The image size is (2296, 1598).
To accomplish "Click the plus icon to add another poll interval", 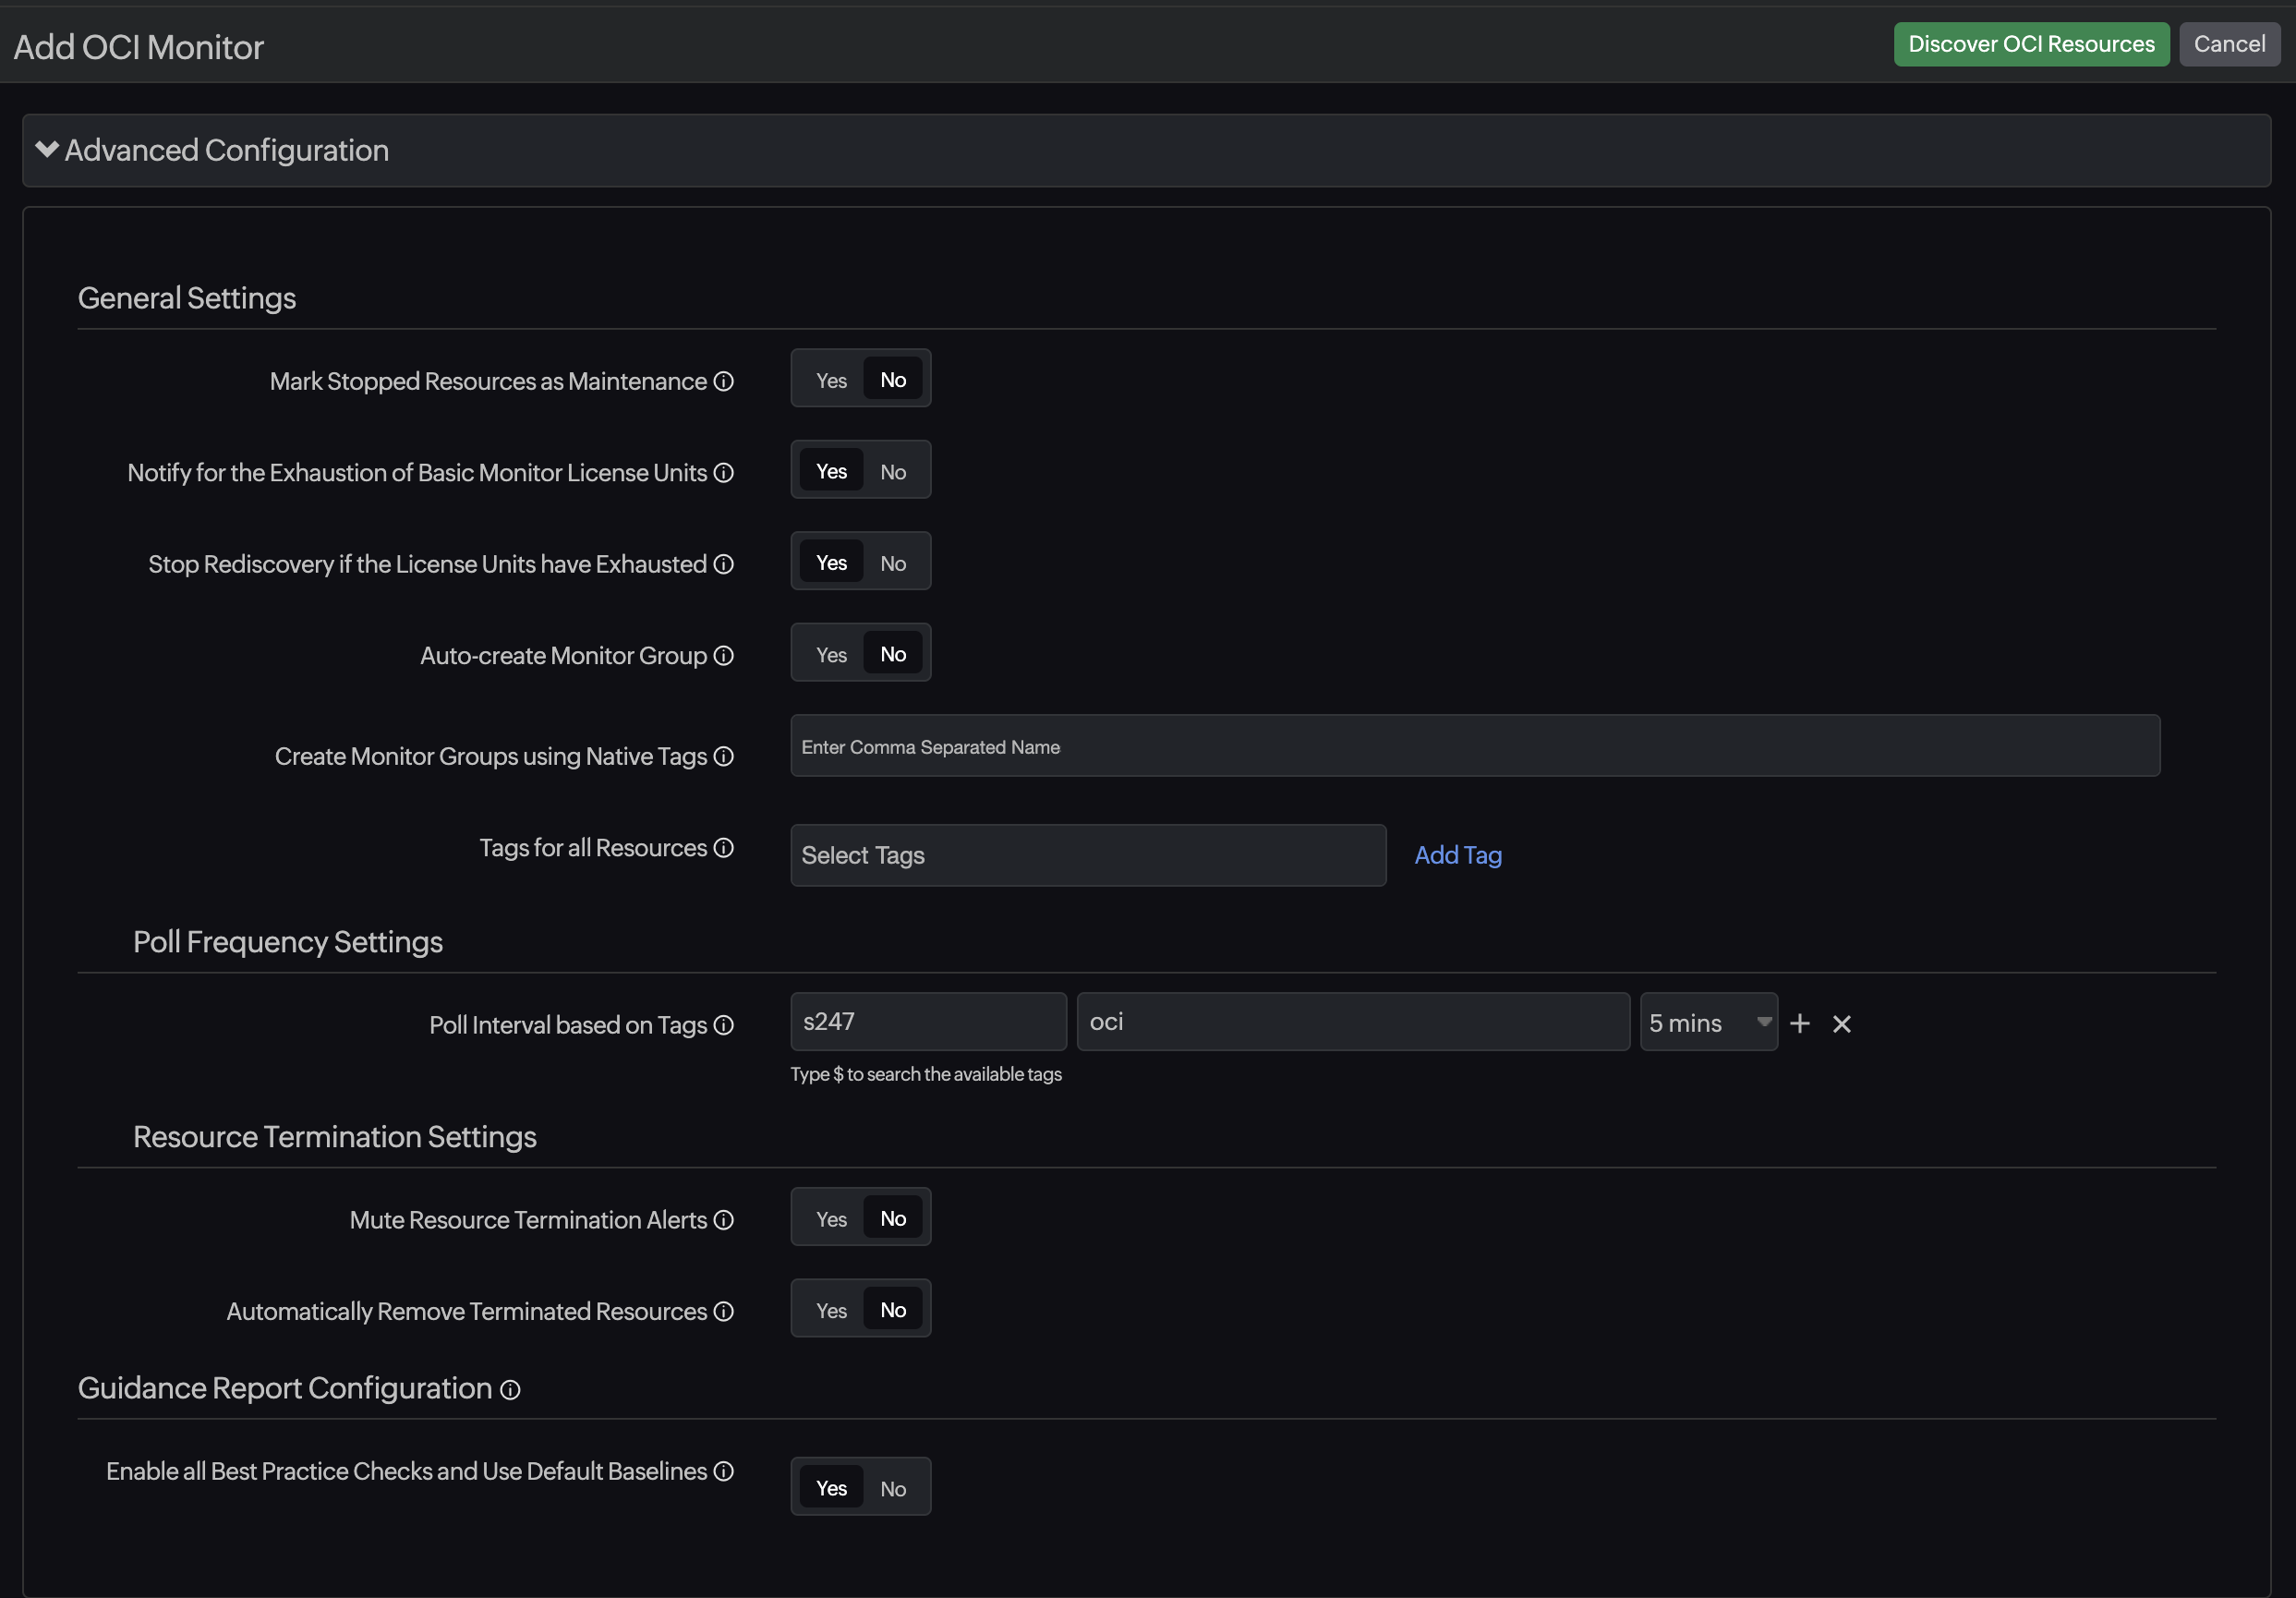I will (1801, 1024).
